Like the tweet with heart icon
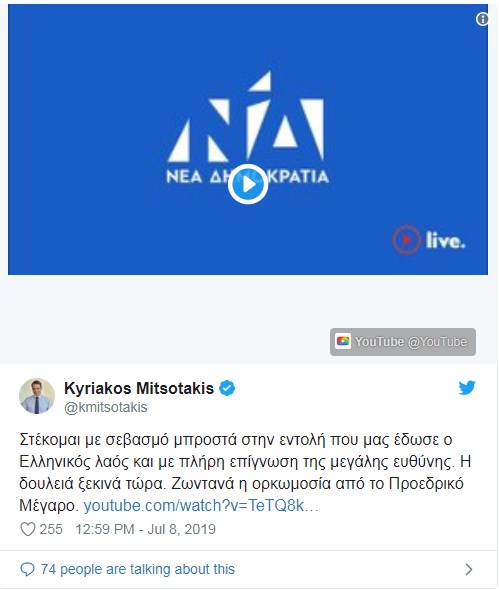 pos(28,529)
